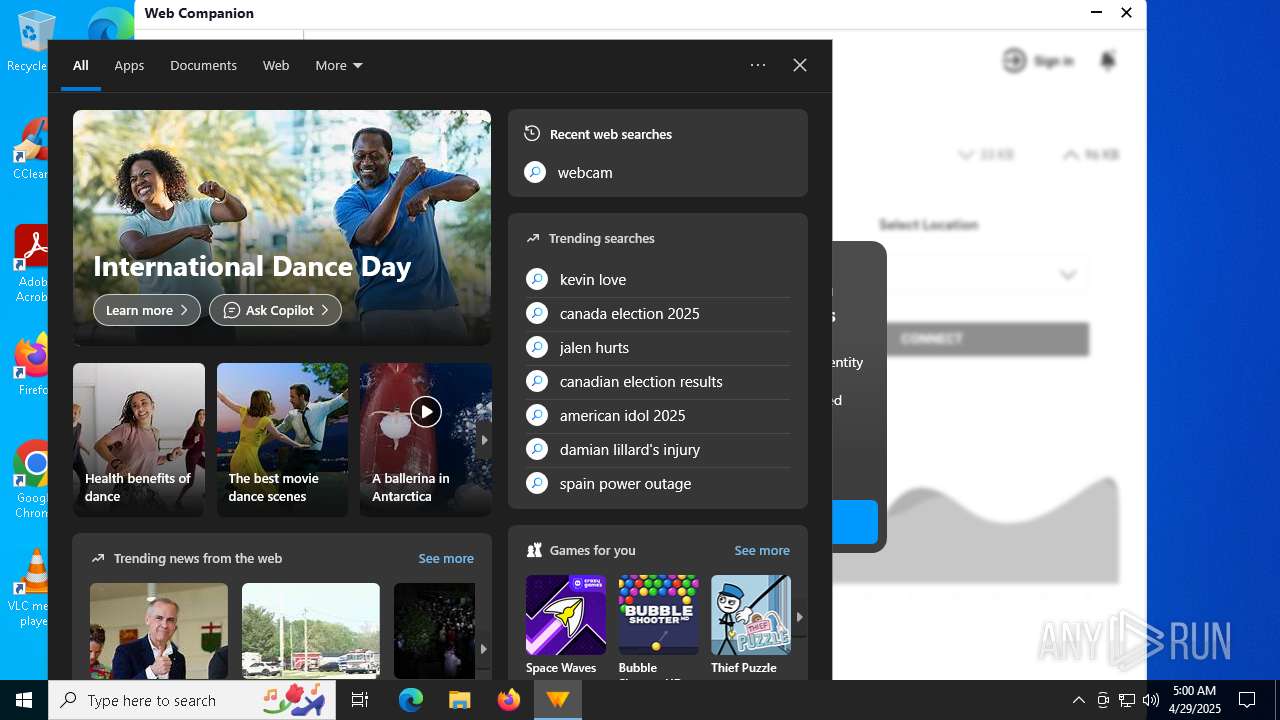Click search icon next to kevin love

tap(537, 280)
